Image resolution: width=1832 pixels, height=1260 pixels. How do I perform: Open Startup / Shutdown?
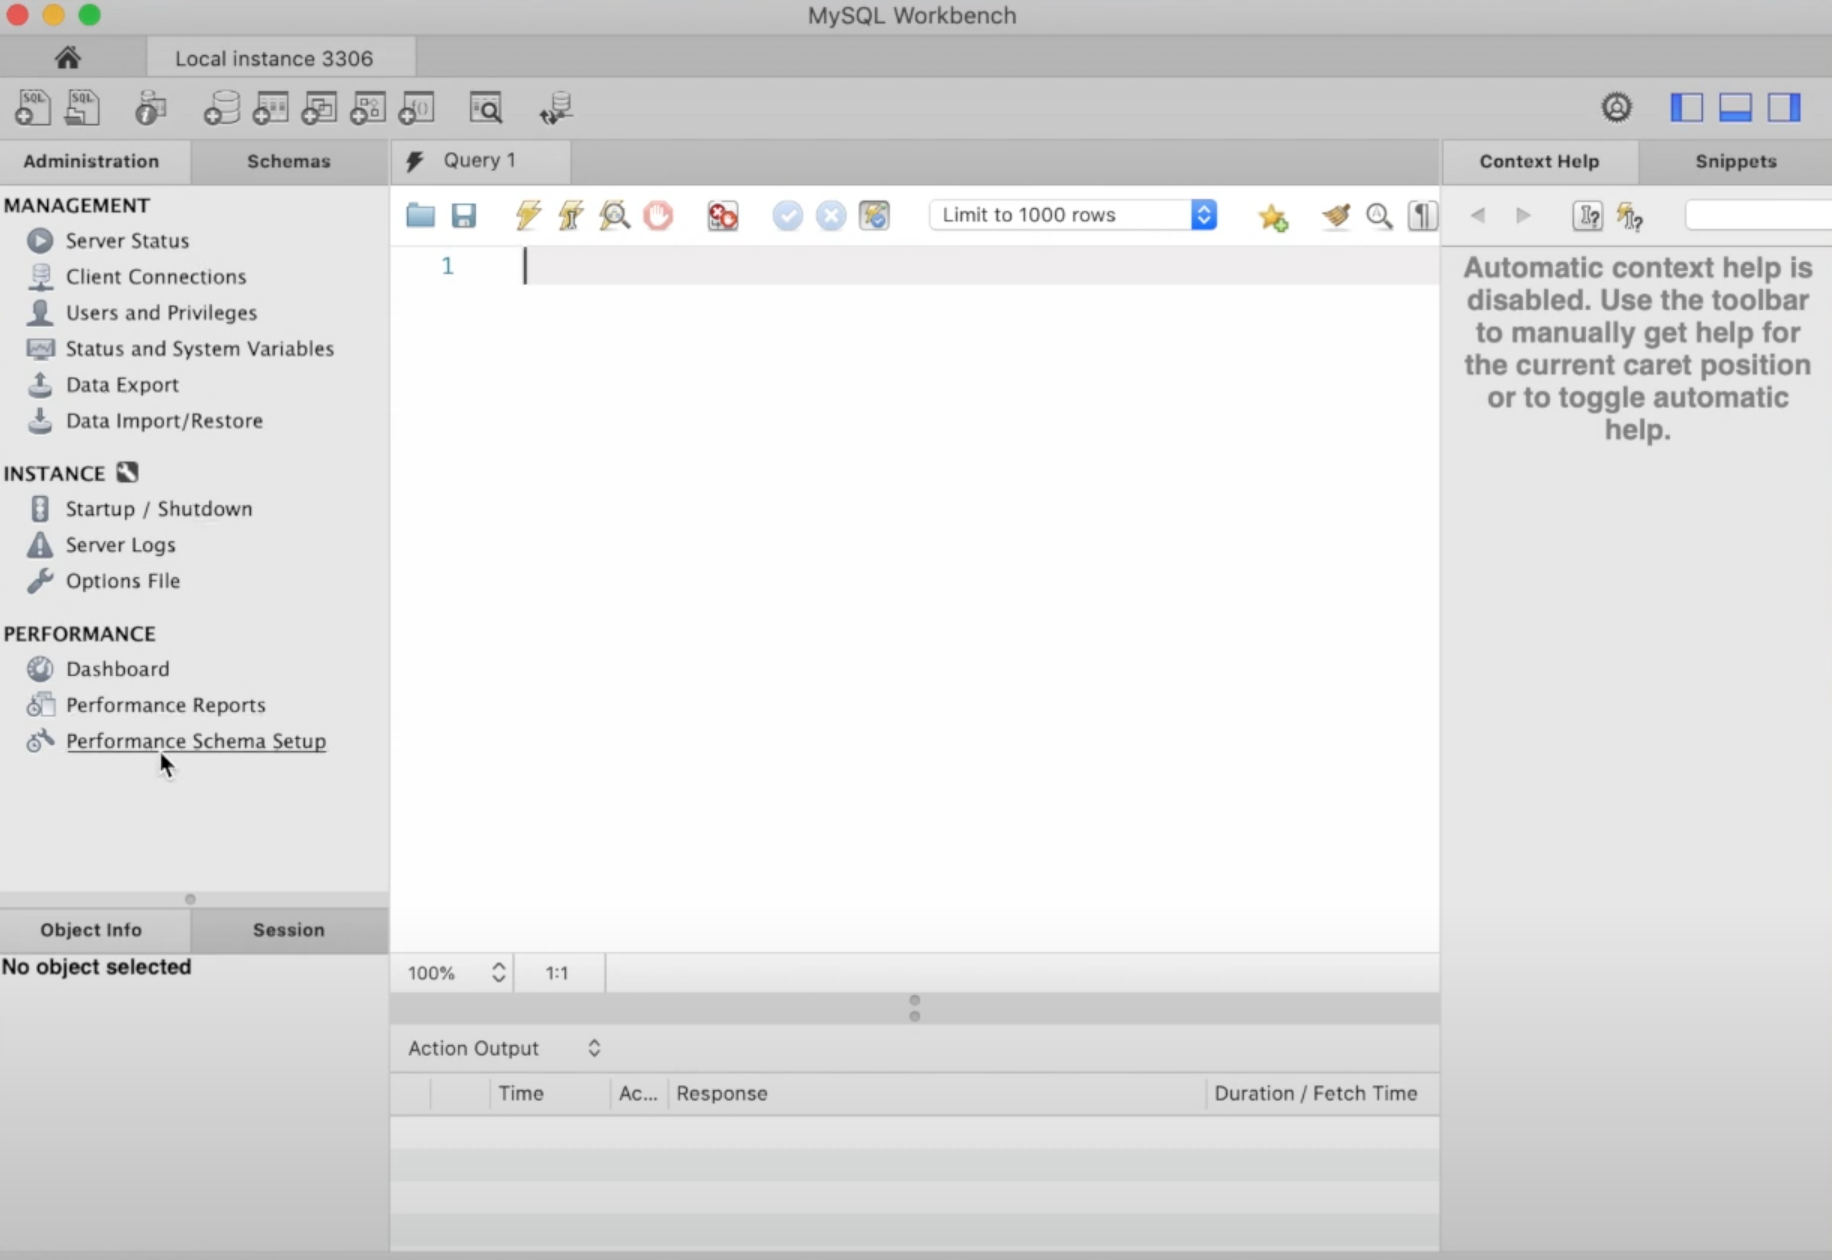tap(159, 508)
